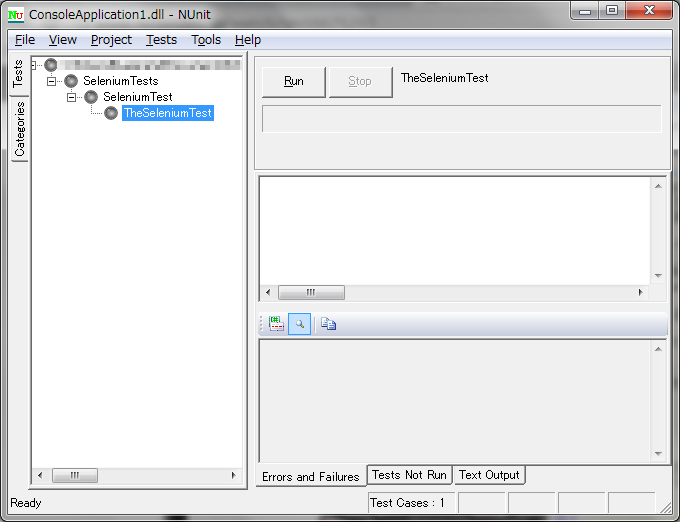Click the gray status circle beside SeleniumTest class
Screen dimensions: 680x522
point(91,97)
